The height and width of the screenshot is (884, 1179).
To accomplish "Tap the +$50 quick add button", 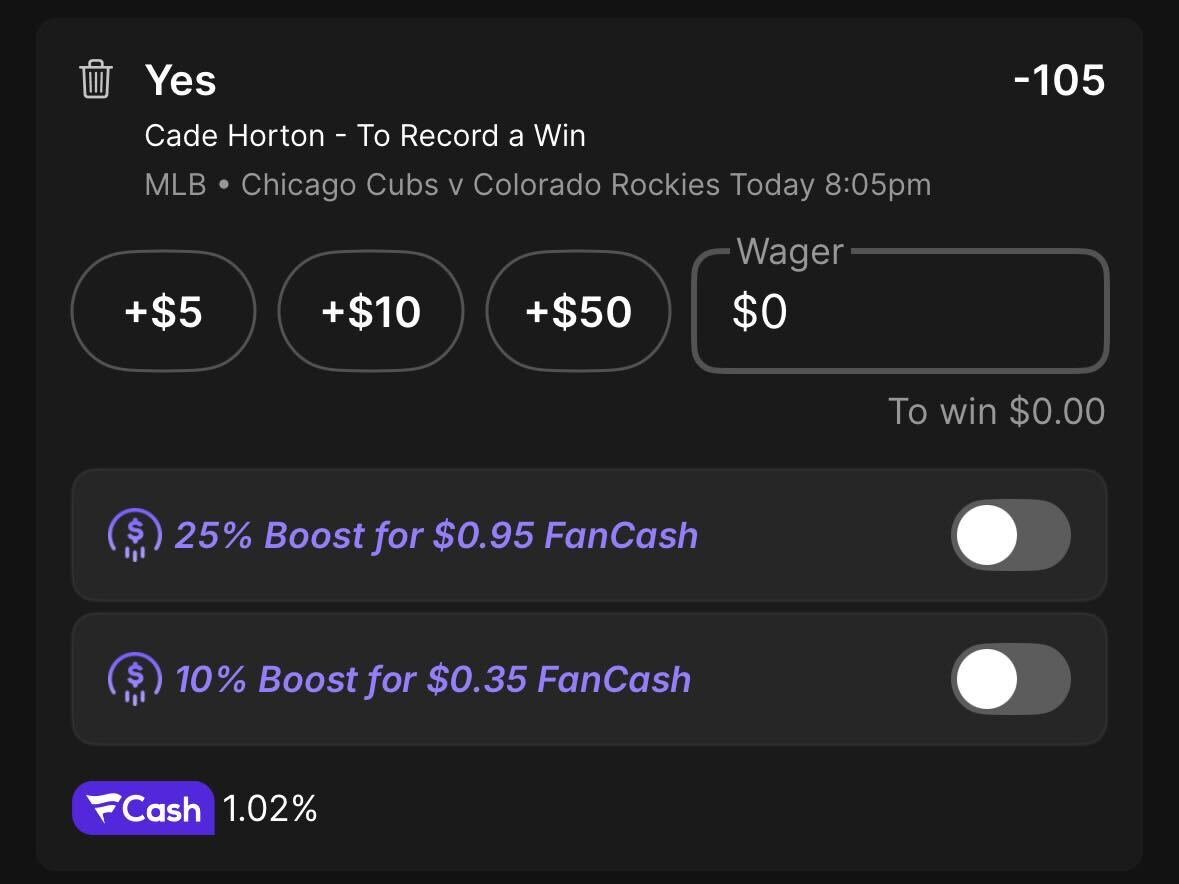I will (578, 312).
